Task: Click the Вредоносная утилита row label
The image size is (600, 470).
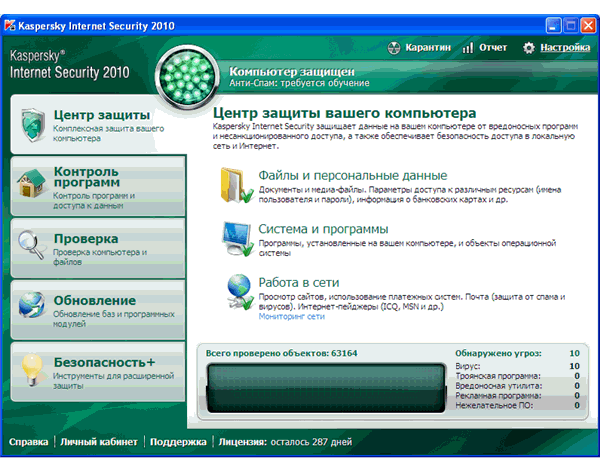Action: [x=499, y=386]
